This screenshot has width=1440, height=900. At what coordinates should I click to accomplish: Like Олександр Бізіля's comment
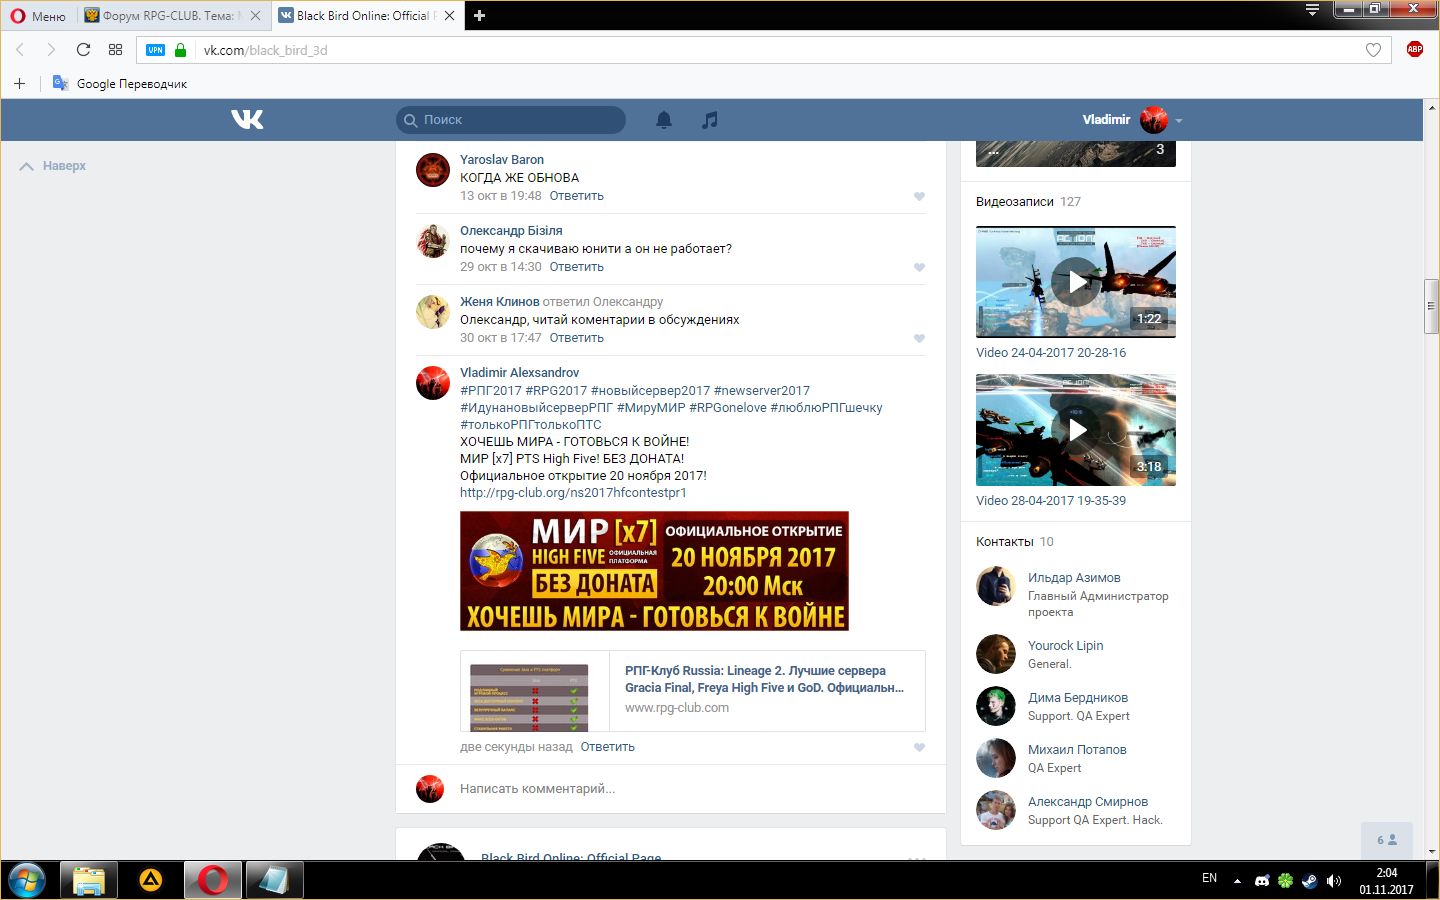coord(919,267)
